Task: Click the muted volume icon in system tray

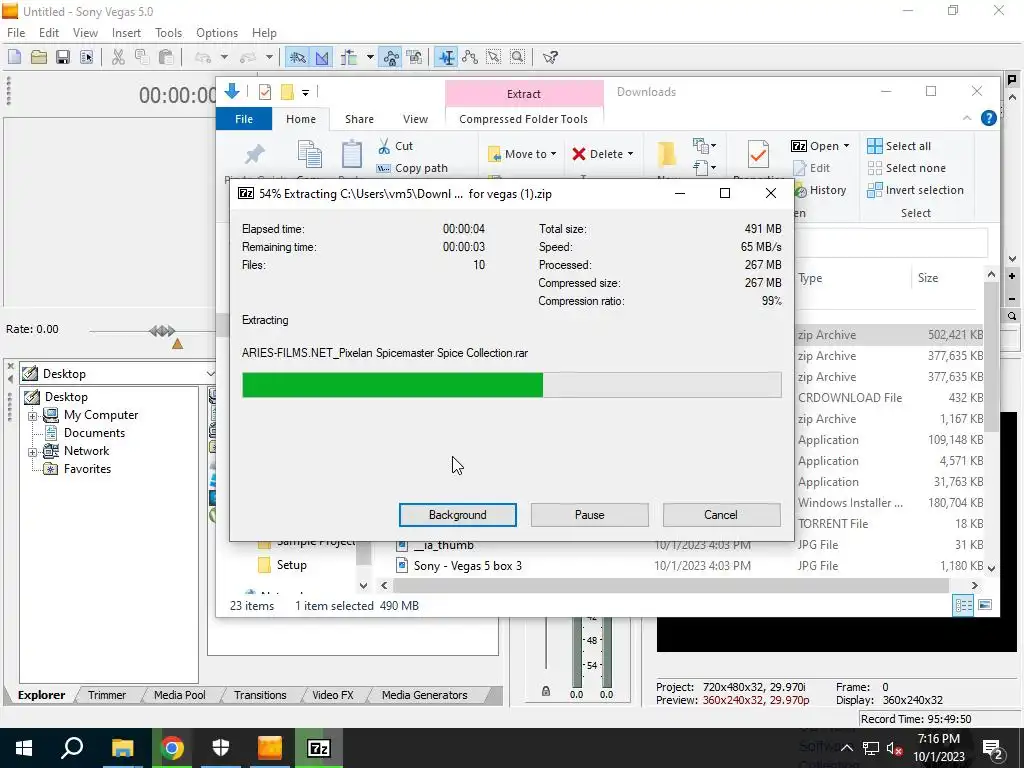Action: [x=895, y=748]
